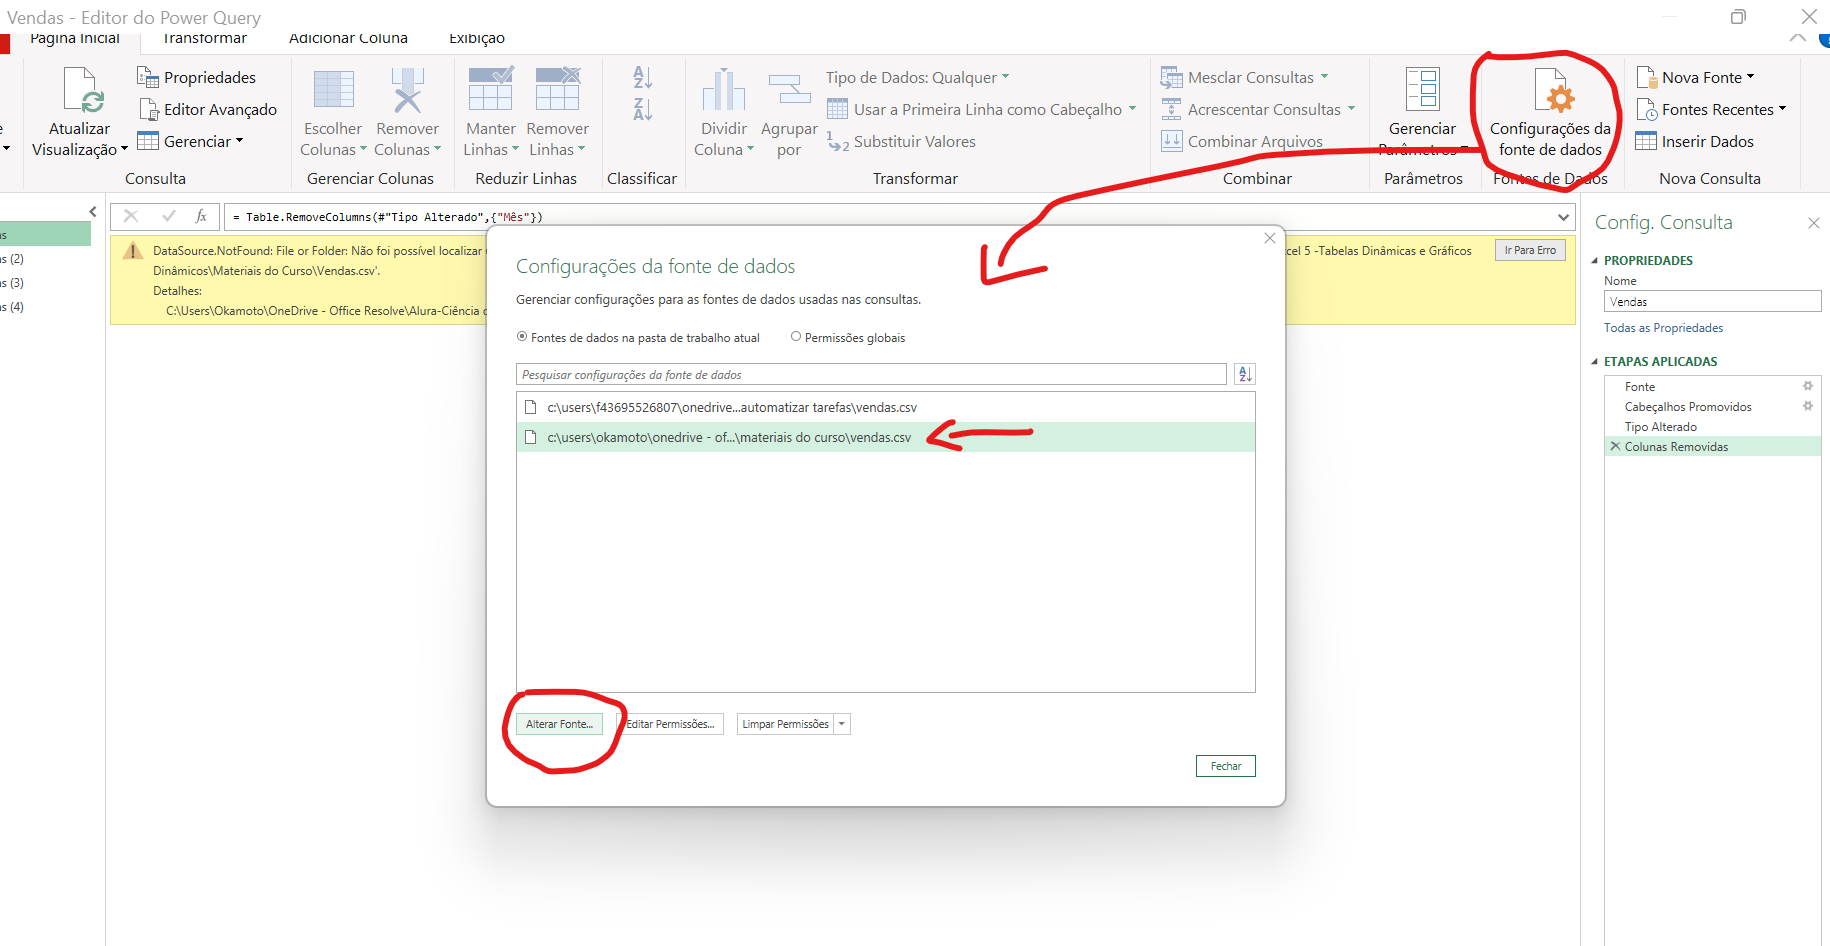Select the Colunas Removidas applied step
Screen dimensions: 1830x946
pyautogui.click(x=1712, y=446)
